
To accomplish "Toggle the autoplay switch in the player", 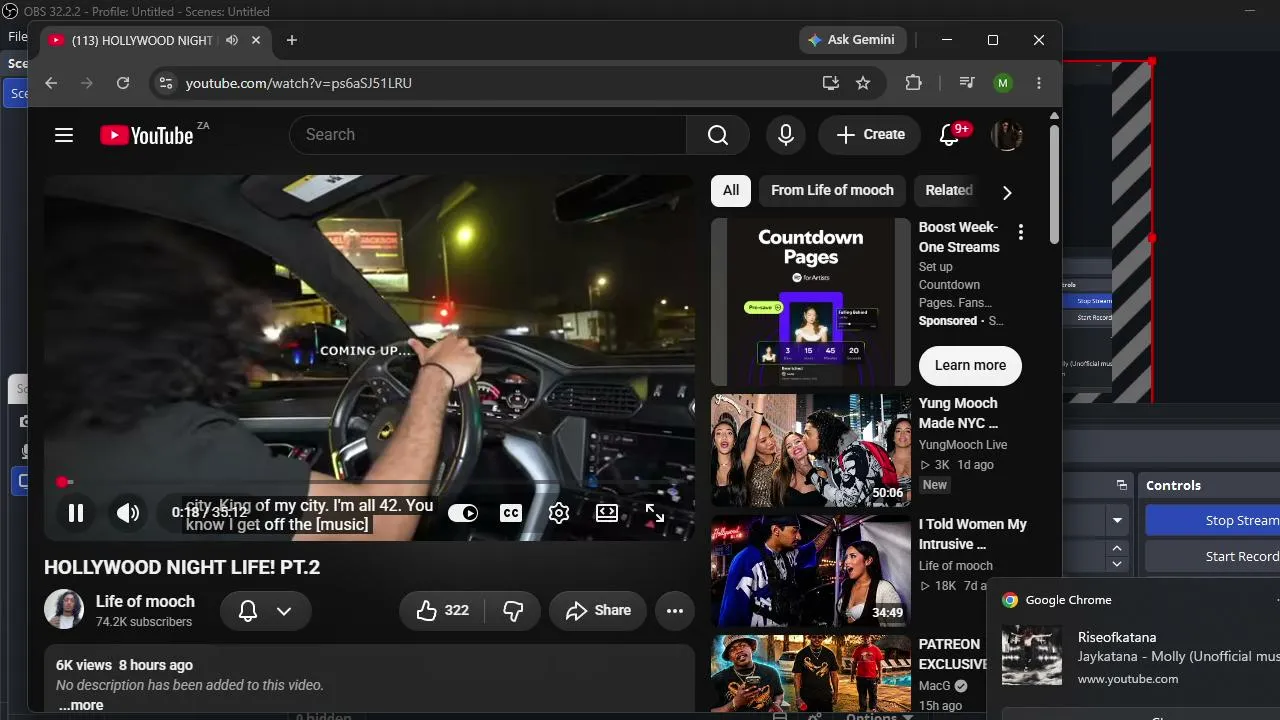I will (463, 513).
